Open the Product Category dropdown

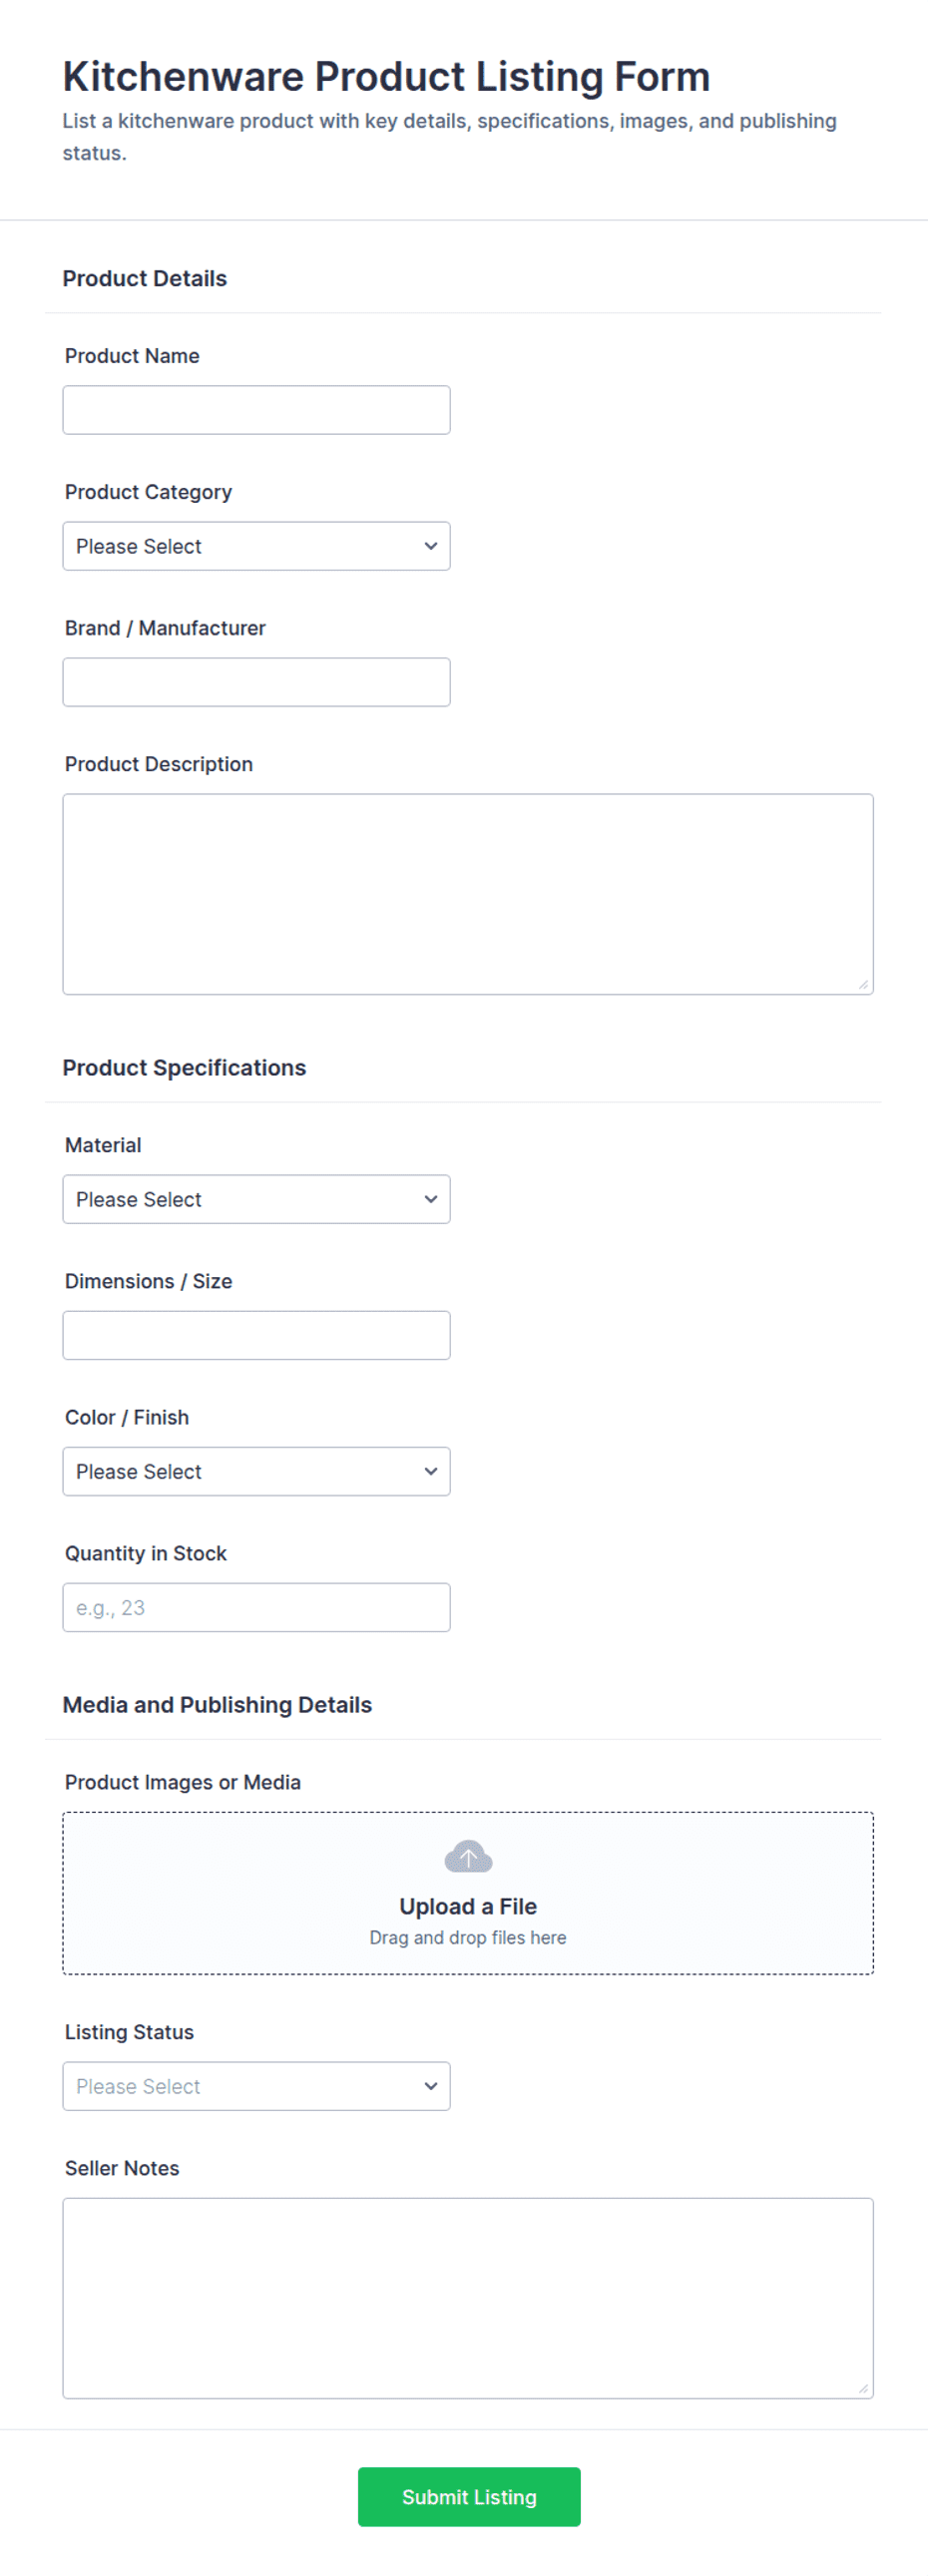[x=256, y=546]
